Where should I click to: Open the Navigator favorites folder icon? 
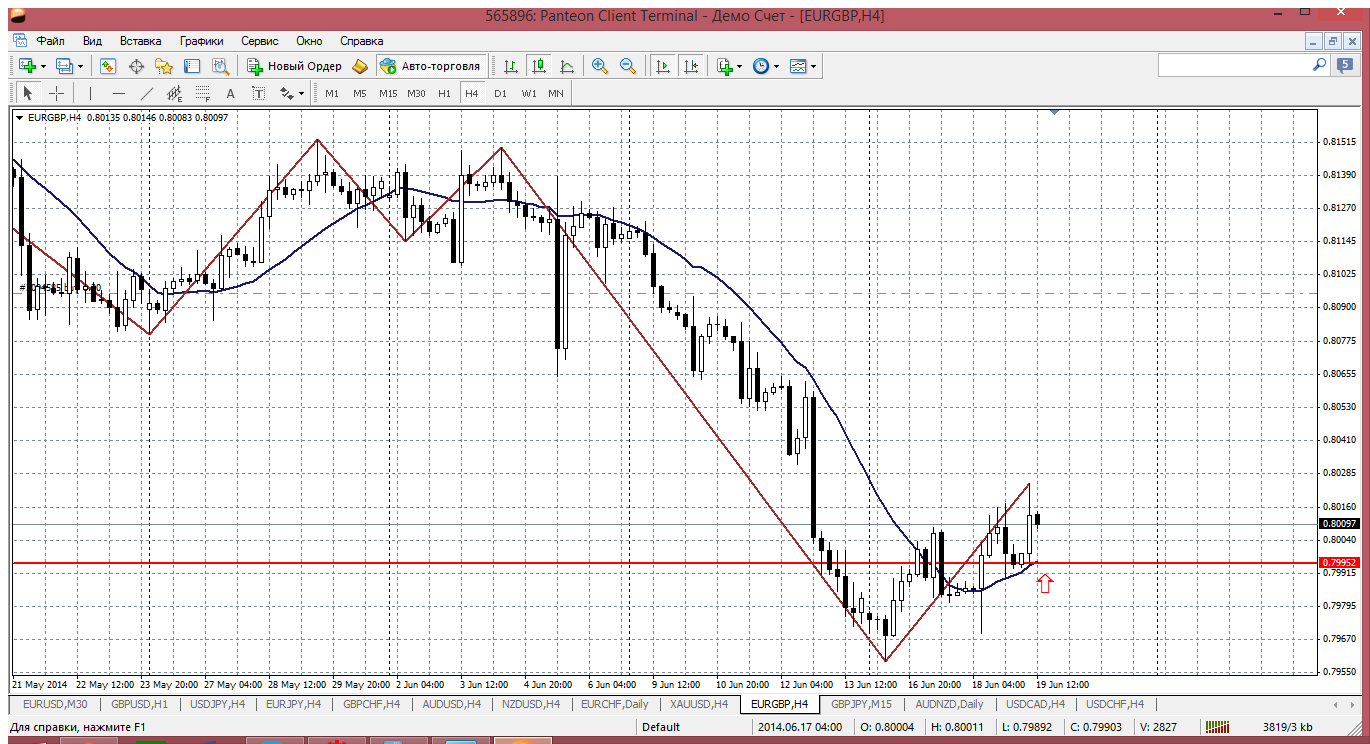tap(164, 66)
